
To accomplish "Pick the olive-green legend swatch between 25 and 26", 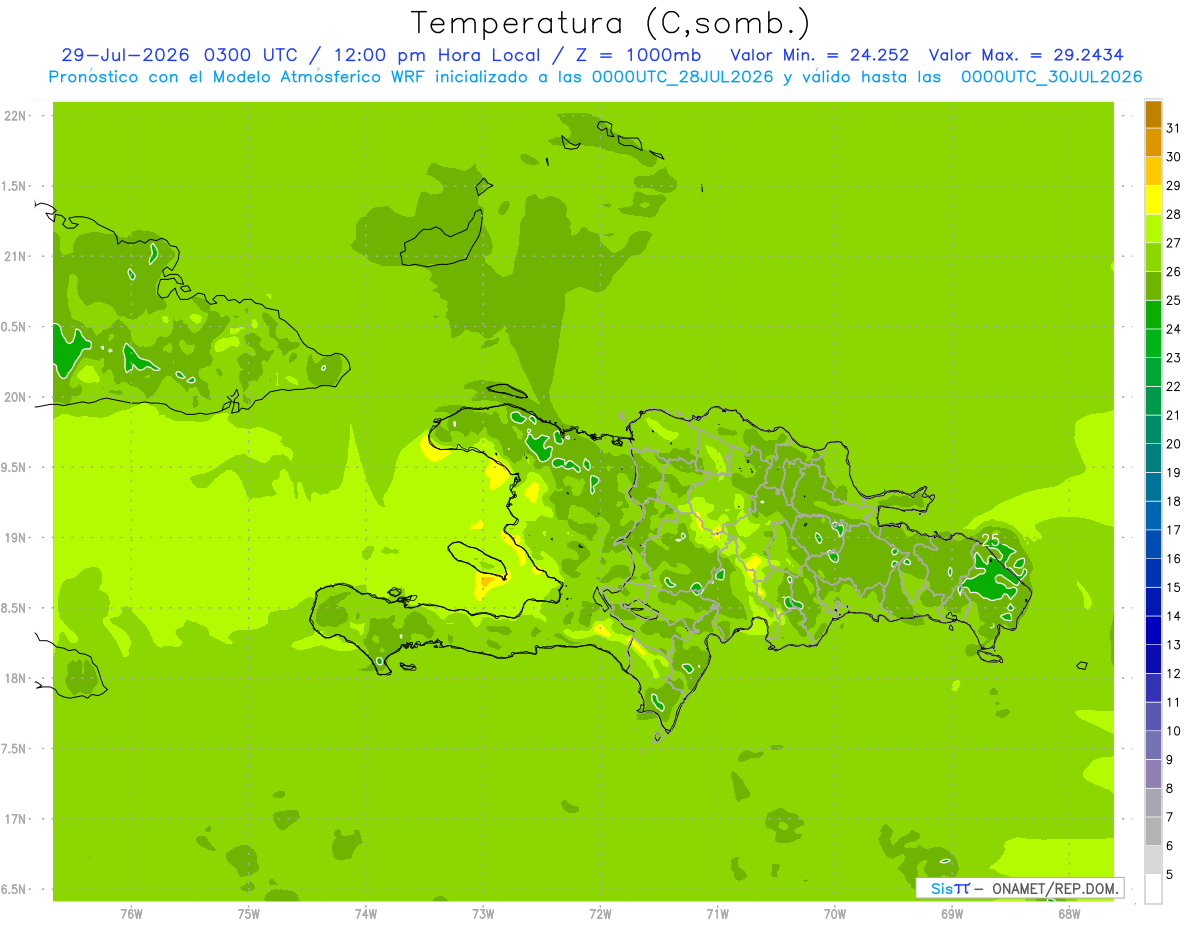I will (1153, 286).
